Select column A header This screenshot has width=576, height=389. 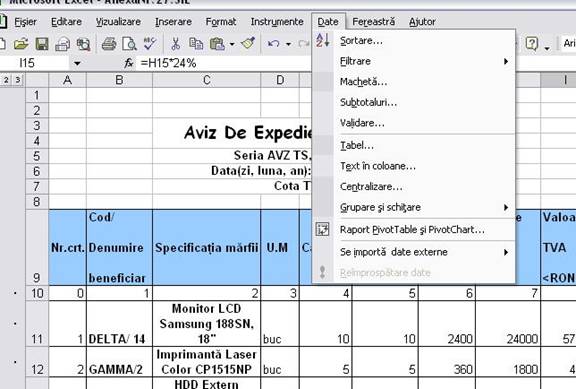[67, 80]
